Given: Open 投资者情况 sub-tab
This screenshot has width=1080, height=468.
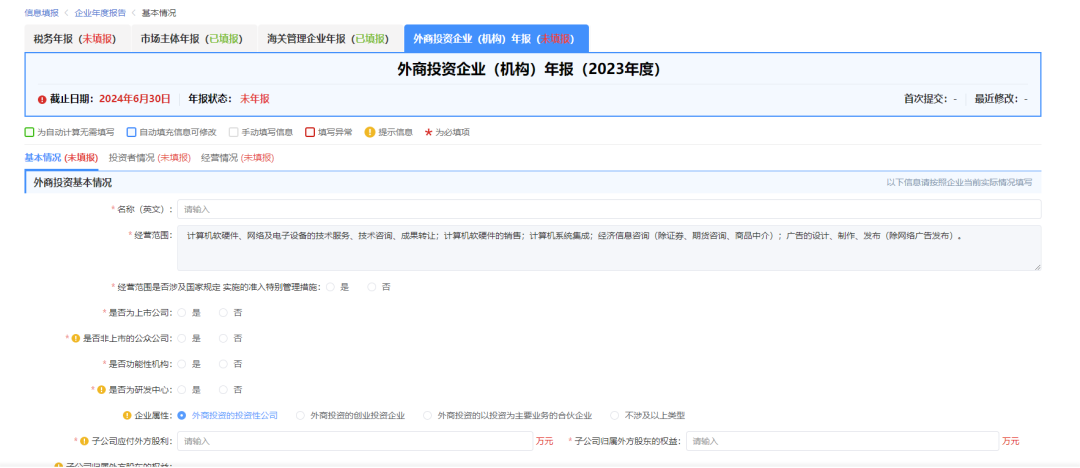Looking at the screenshot, I should 149,158.
